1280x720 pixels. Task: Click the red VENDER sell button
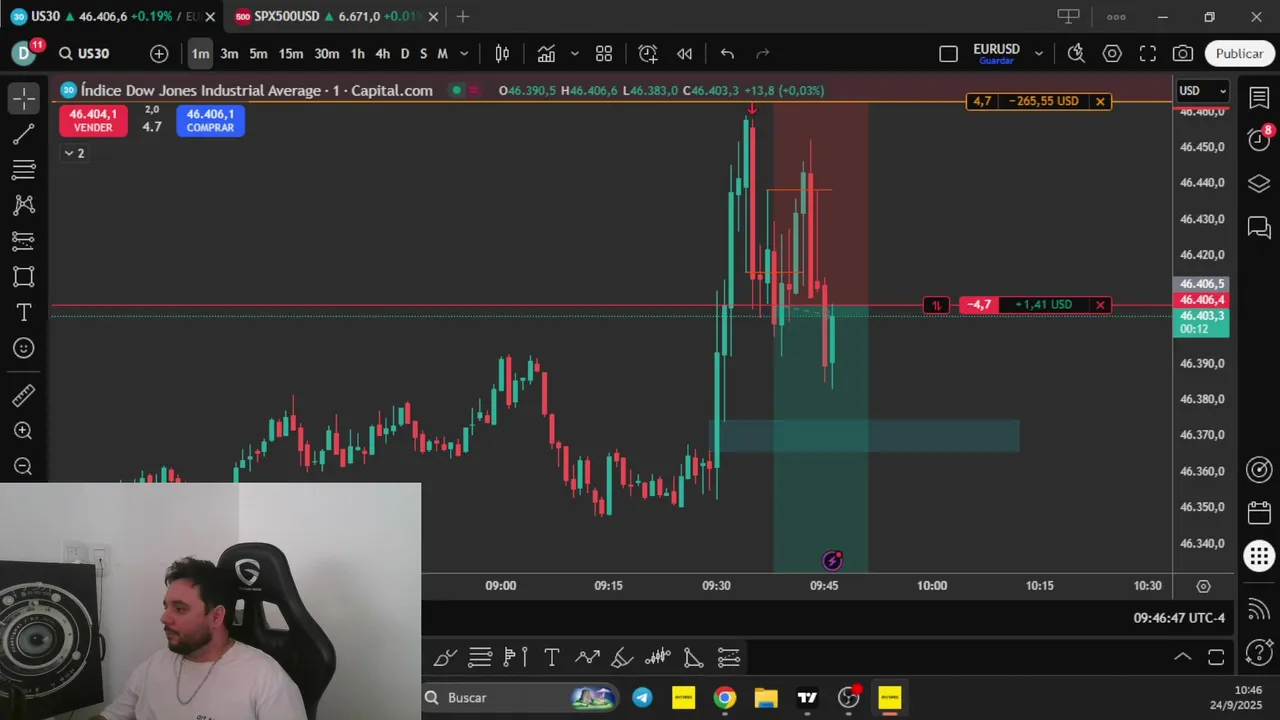pos(93,120)
